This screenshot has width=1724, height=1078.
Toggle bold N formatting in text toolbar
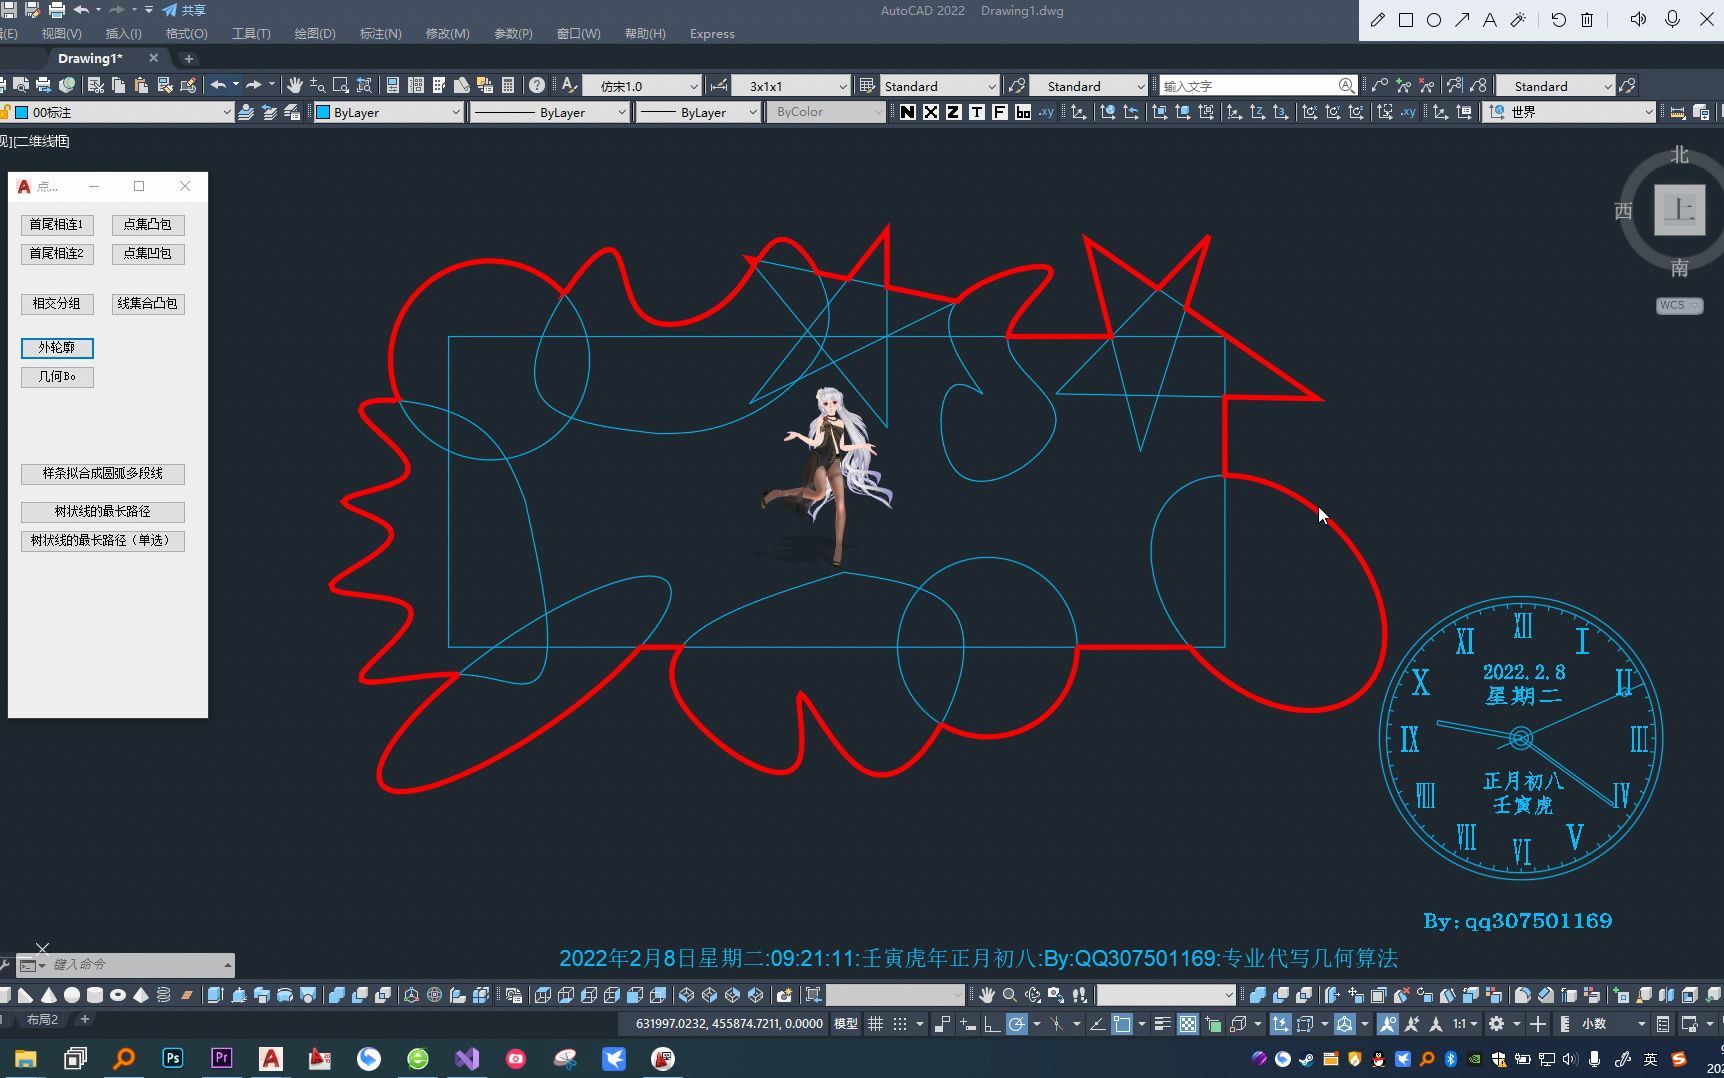(x=907, y=112)
